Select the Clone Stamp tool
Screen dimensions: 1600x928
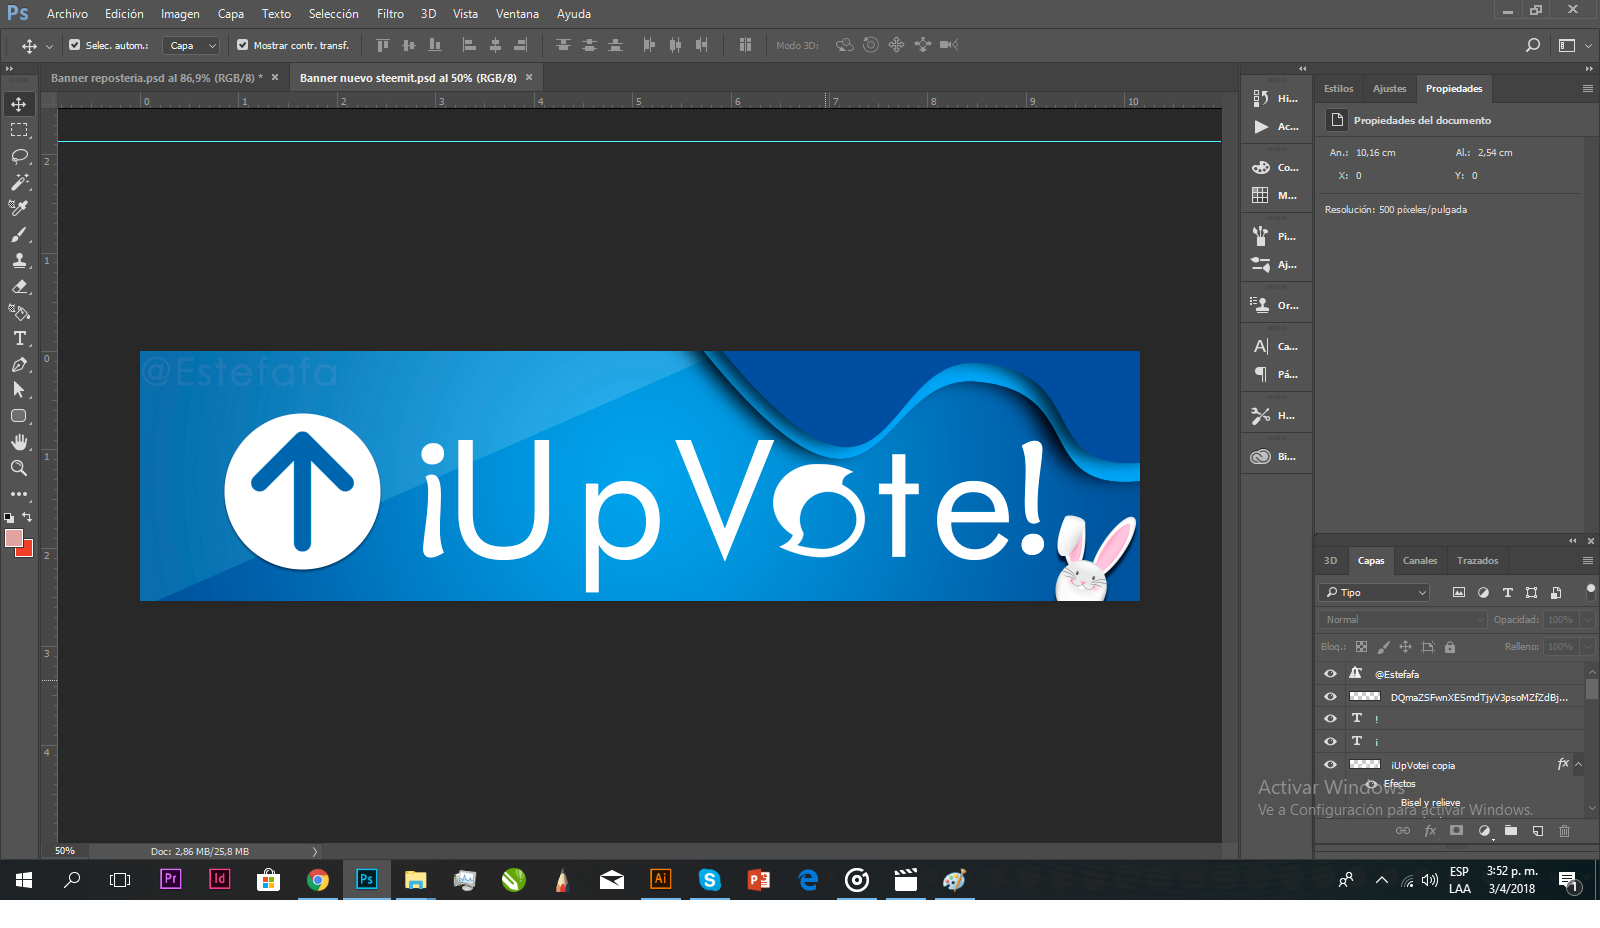(19, 260)
